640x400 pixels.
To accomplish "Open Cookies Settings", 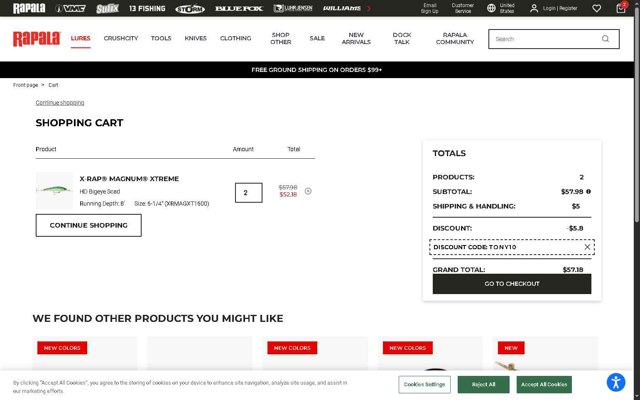I will 424,384.
